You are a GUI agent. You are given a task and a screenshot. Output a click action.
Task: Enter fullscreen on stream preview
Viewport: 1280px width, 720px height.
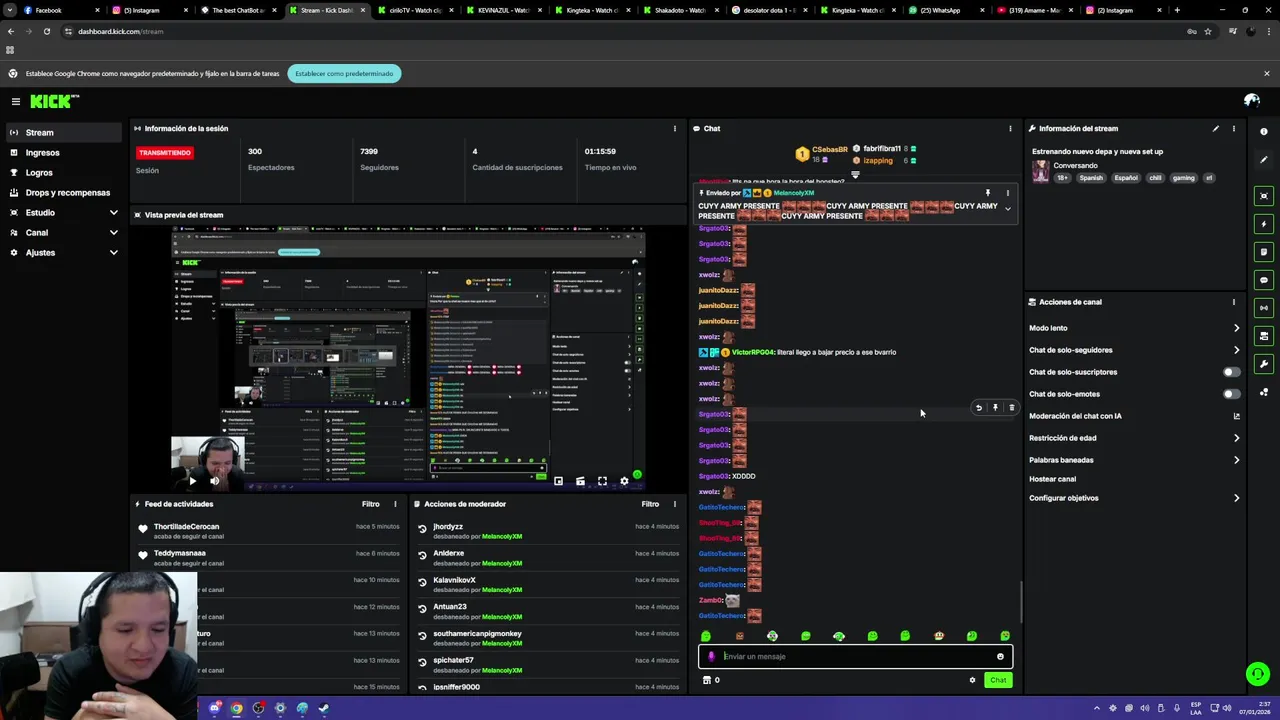602,481
